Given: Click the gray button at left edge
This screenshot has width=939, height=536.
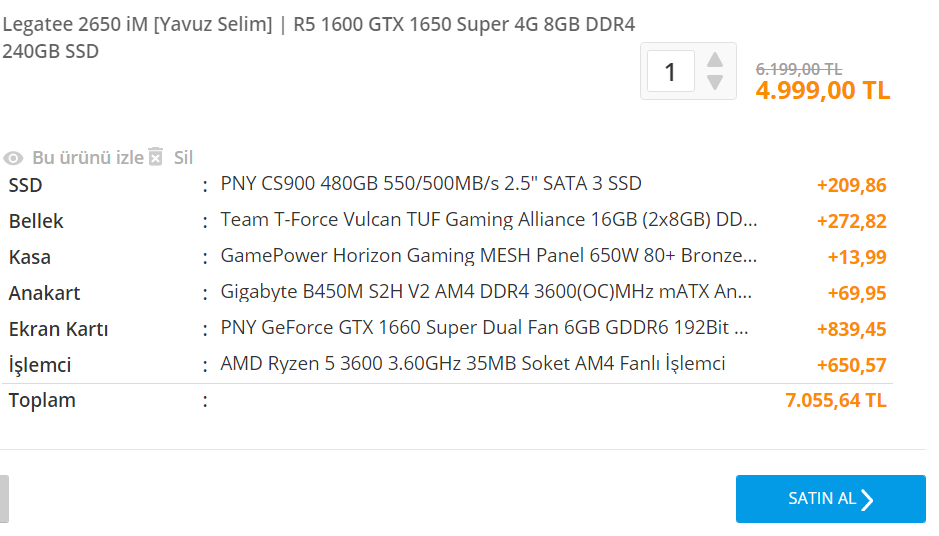Looking at the screenshot, I should point(4,499).
